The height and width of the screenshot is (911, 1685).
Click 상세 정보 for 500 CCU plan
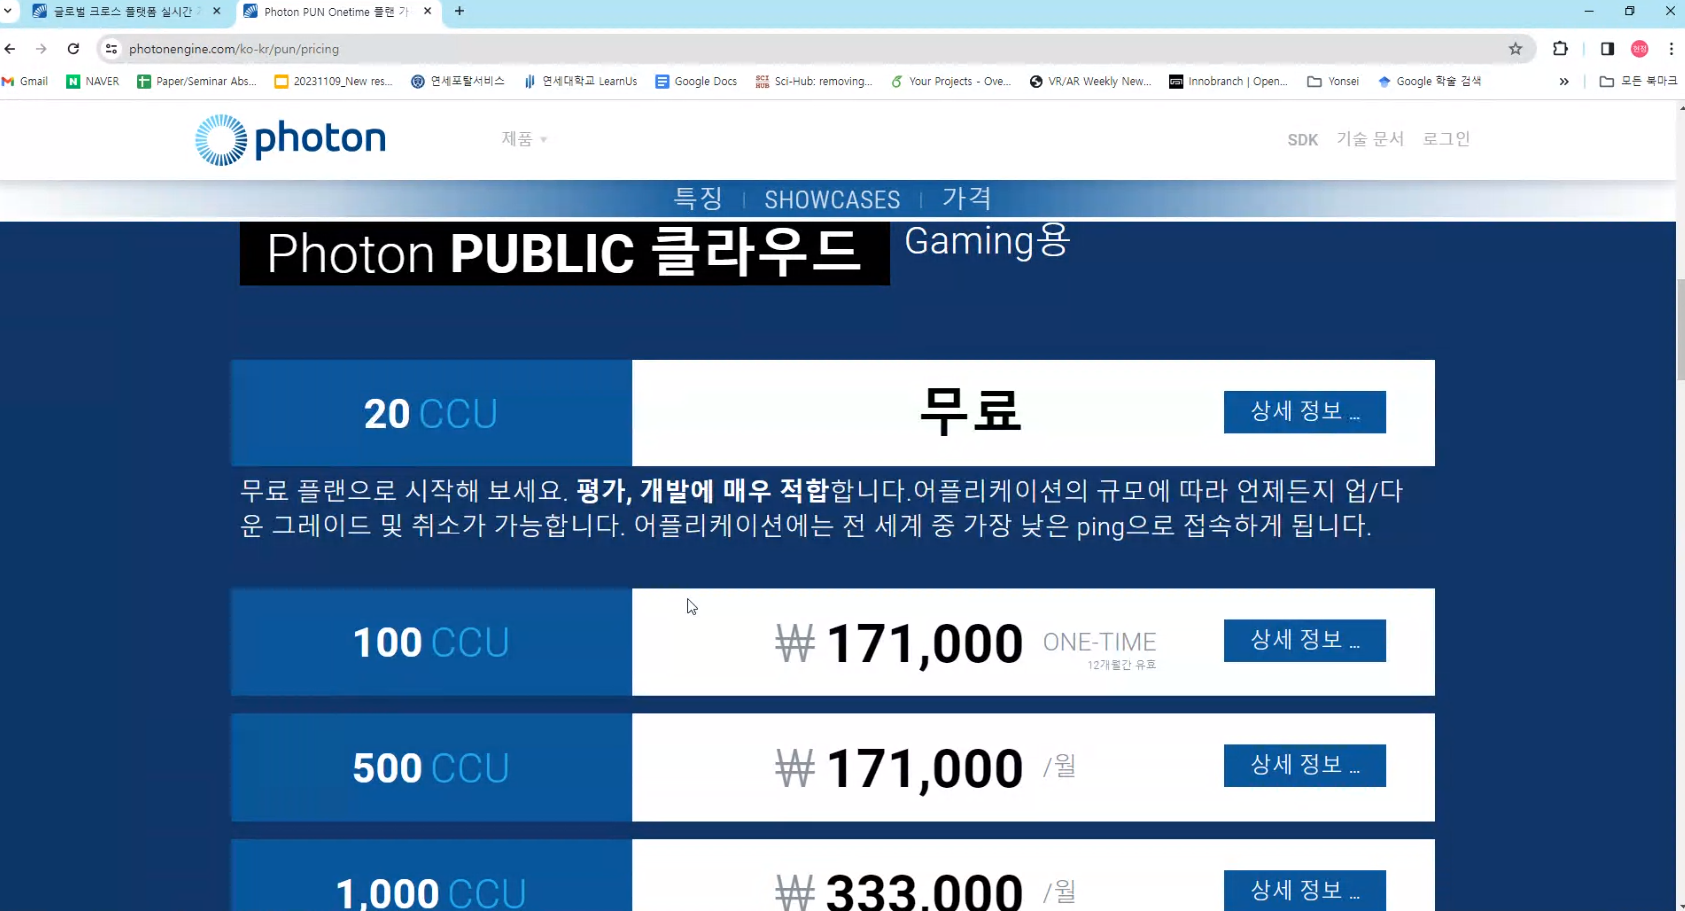click(x=1304, y=765)
